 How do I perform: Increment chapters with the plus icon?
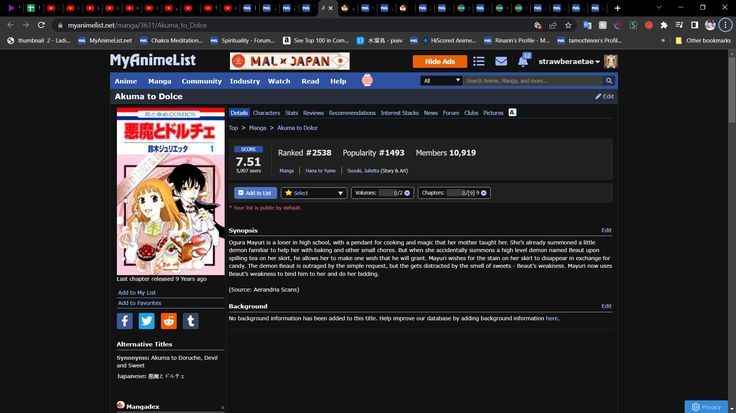(x=483, y=193)
